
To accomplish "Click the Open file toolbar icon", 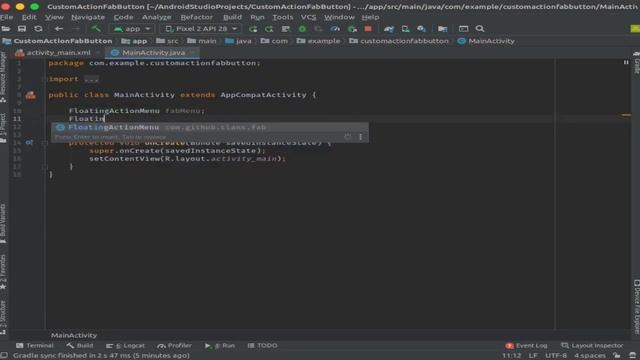I will 6,29.
